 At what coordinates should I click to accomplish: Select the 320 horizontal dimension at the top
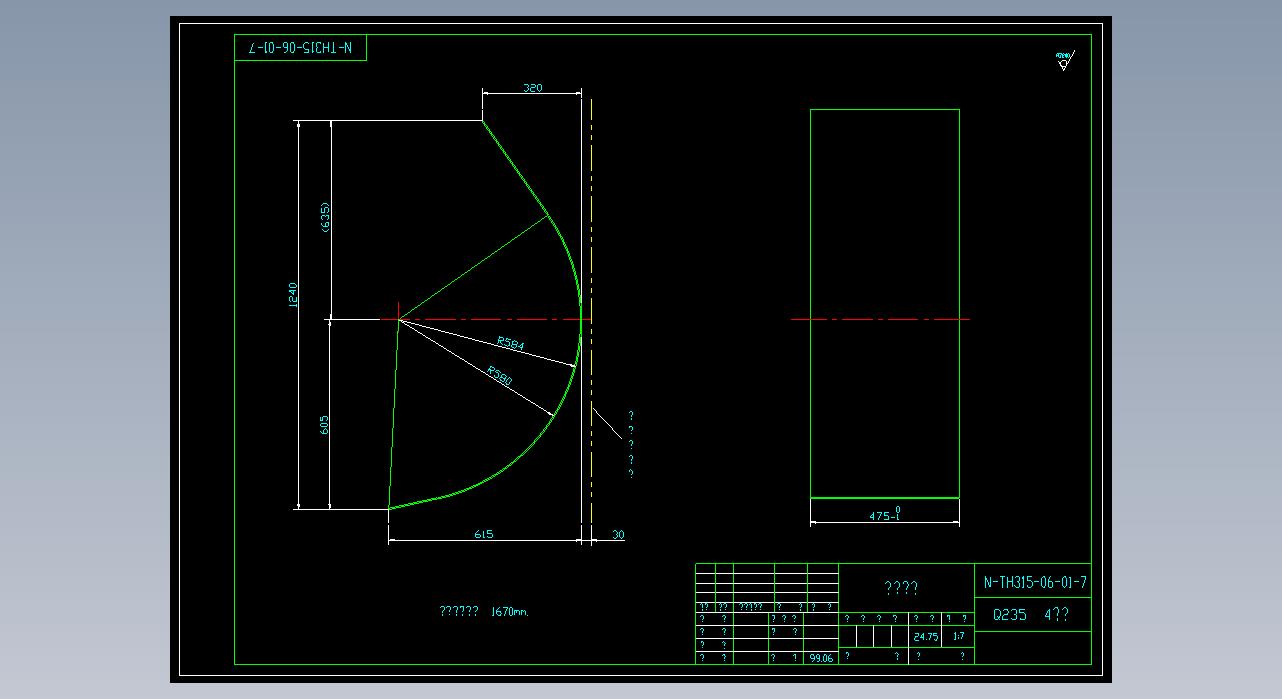532,88
